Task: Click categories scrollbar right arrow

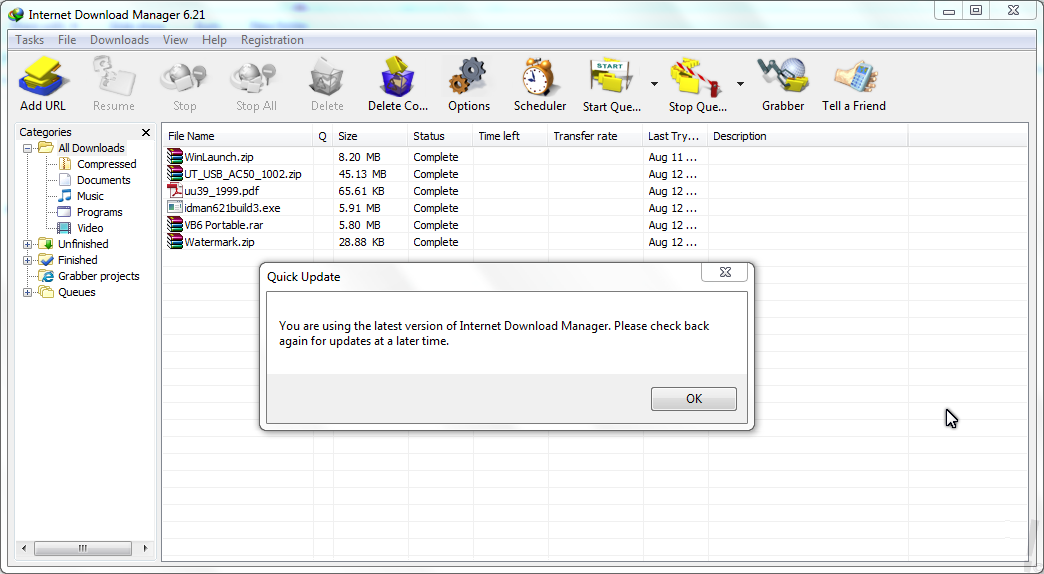Action: [x=146, y=549]
